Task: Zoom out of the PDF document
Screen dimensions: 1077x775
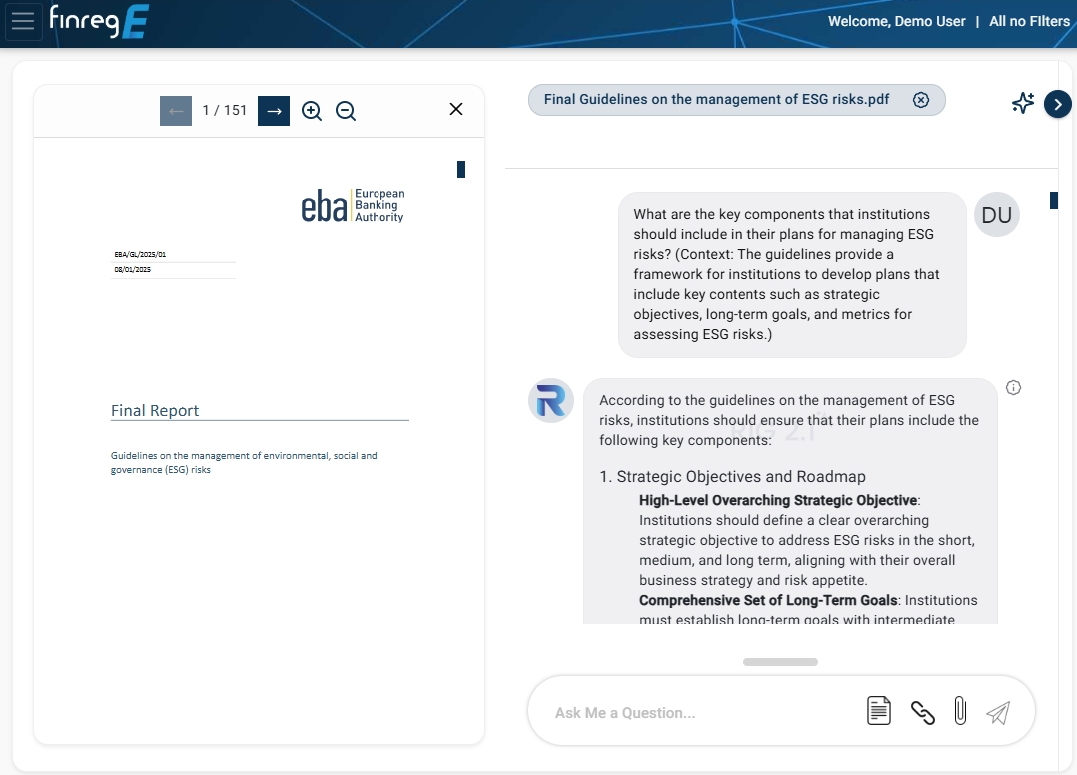Action: 346,111
